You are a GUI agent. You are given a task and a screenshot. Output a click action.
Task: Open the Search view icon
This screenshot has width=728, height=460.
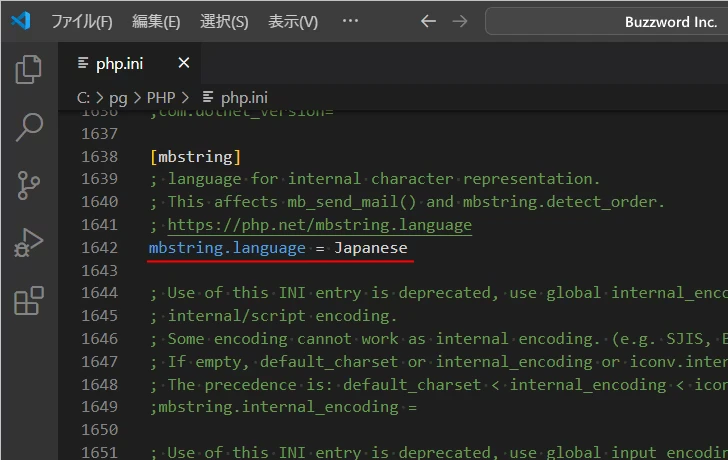tap(29, 127)
